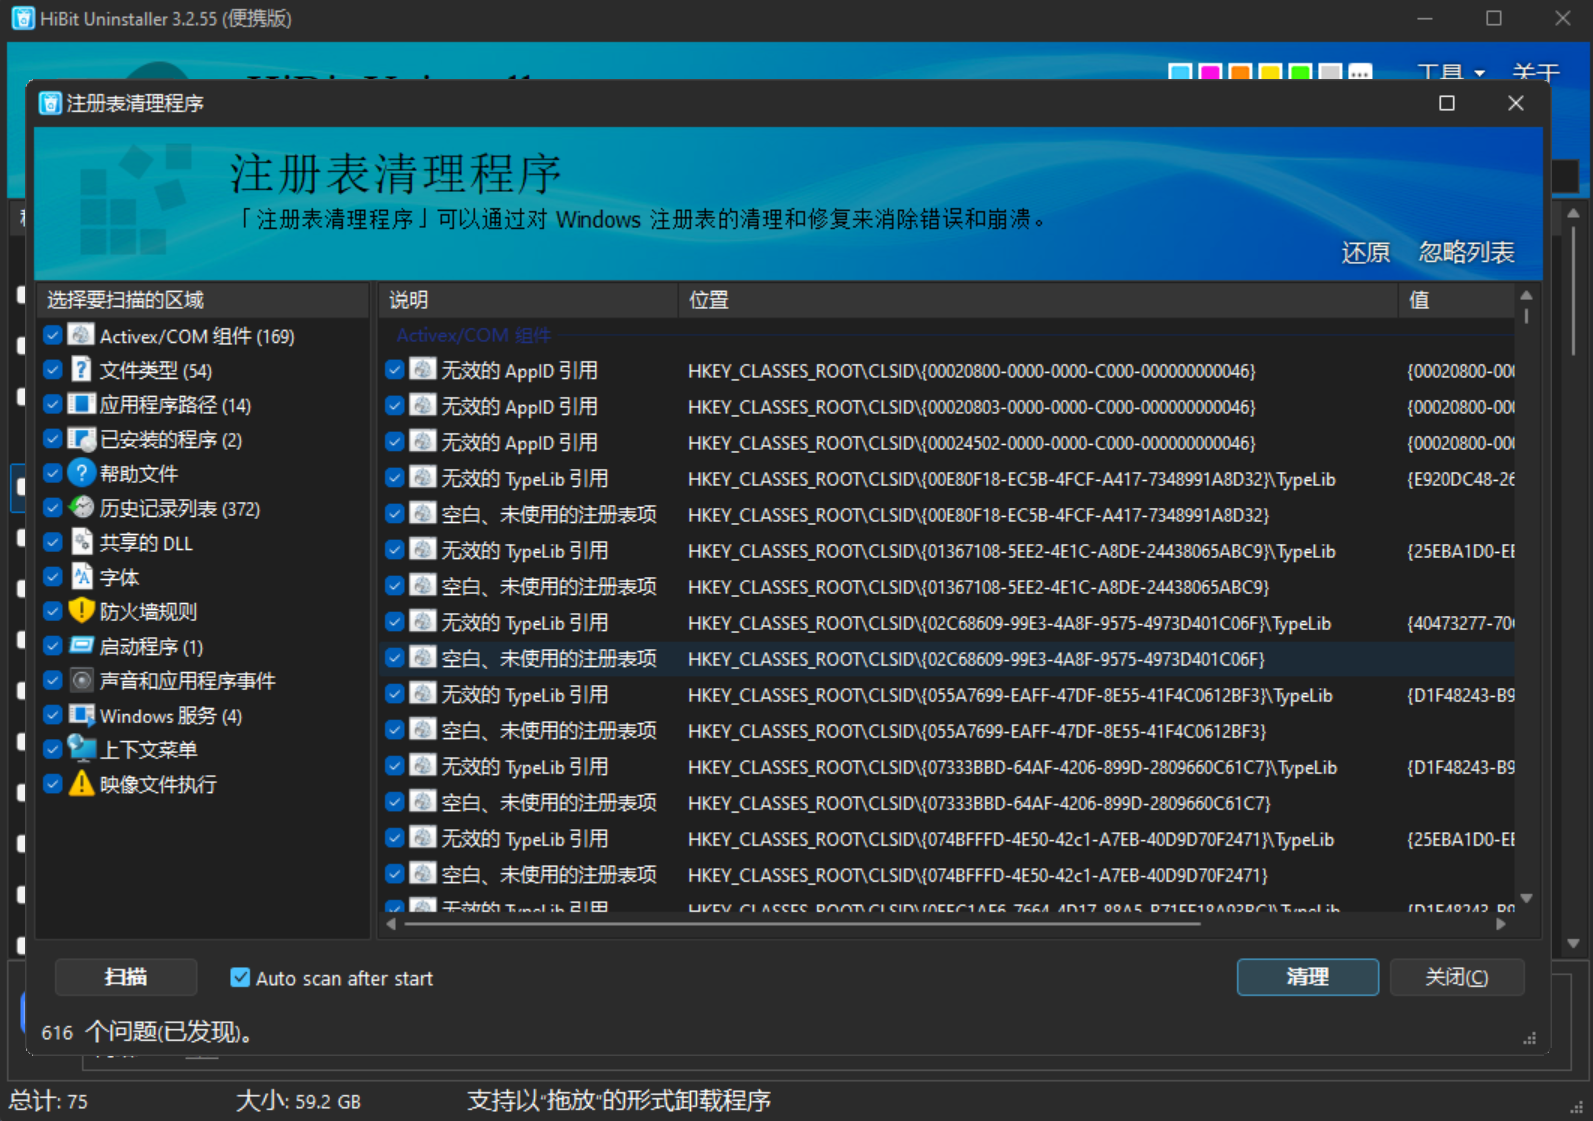Select the 启动程序 (1) label in scan areas
Screen dimensions: 1593x1121
(x=151, y=647)
